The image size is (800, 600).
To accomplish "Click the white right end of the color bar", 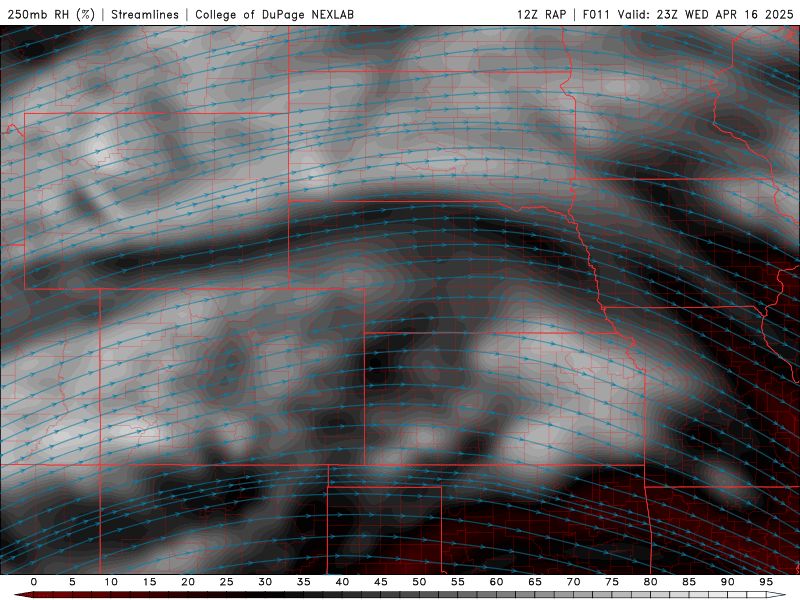I will coord(777,595).
